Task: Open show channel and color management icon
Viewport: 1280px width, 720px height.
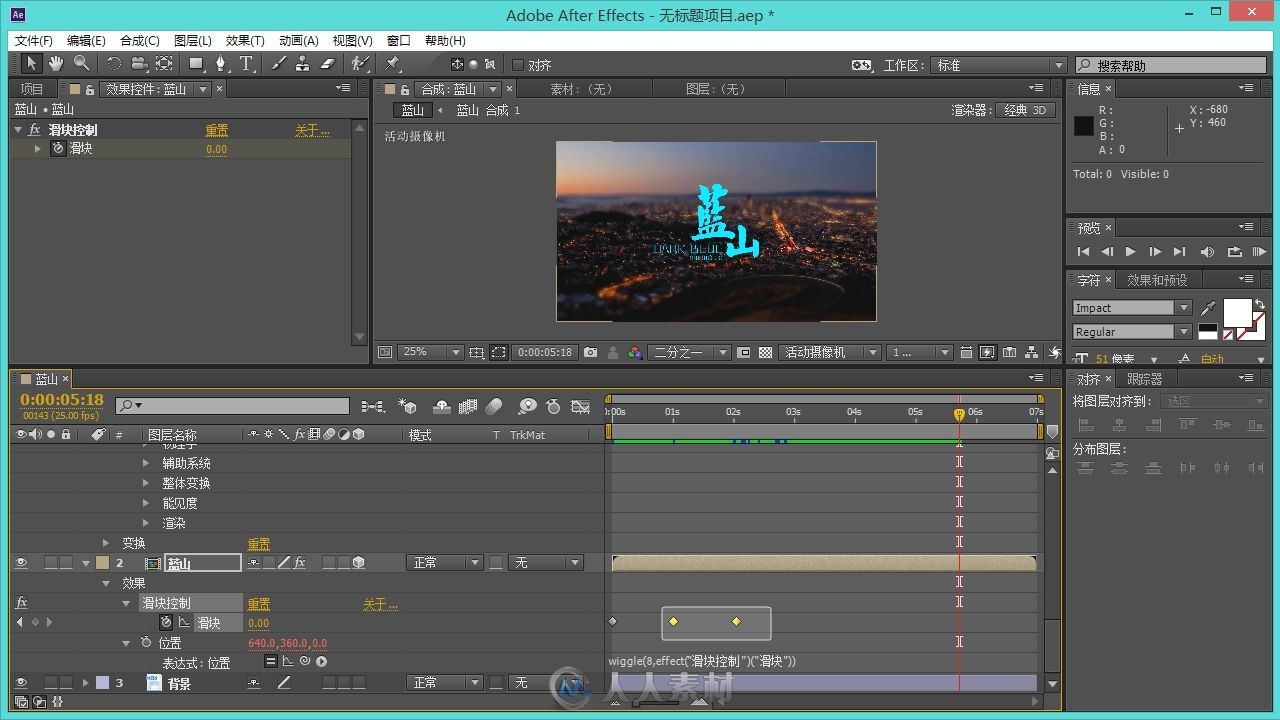Action: (x=634, y=352)
